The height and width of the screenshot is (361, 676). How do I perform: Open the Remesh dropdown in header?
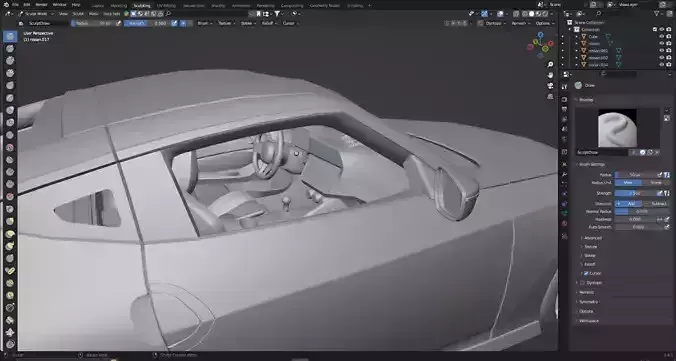[x=520, y=23]
